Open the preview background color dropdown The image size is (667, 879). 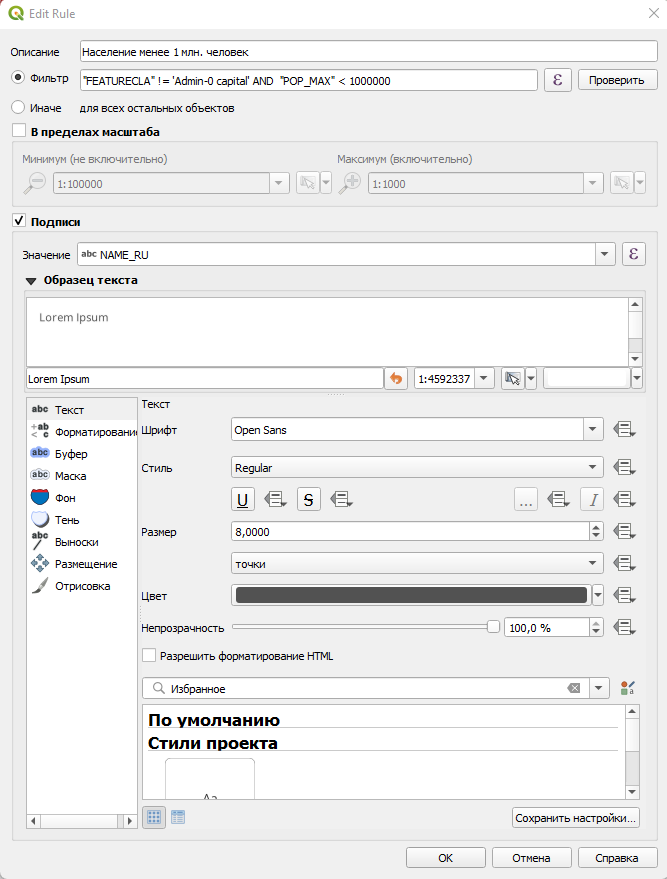point(637,378)
